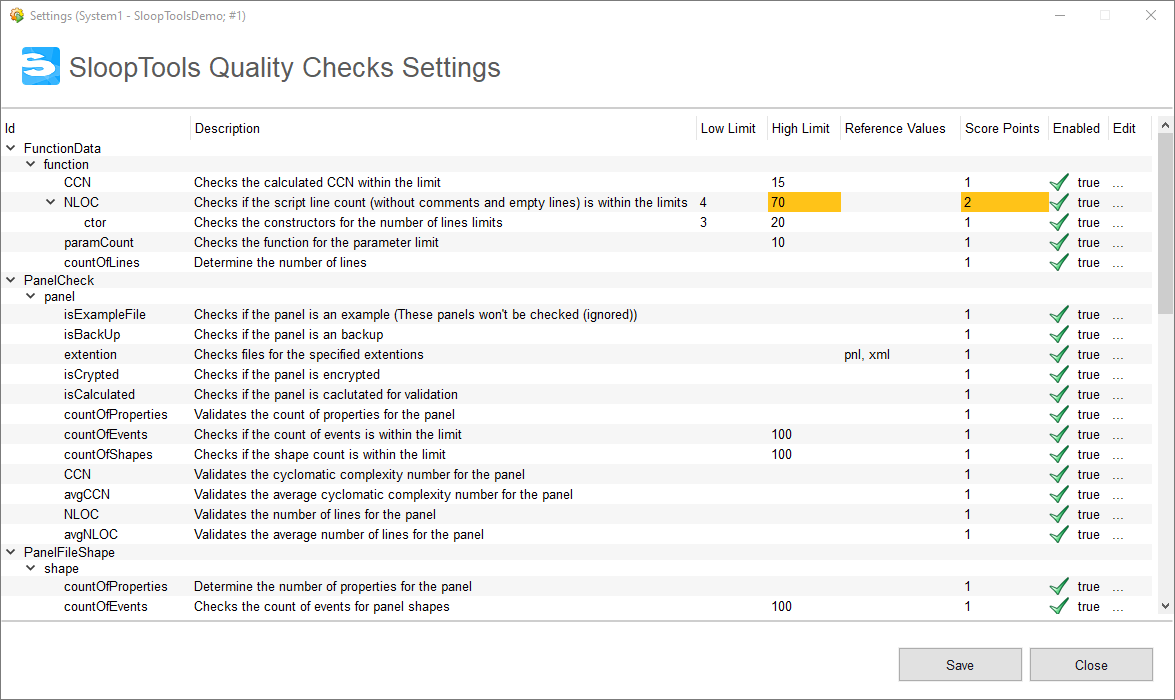This screenshot has height=700, width=1175.
Task: Toggle enabled checkmark for isExampleFile row
Action: click(x=1059, y=315)
